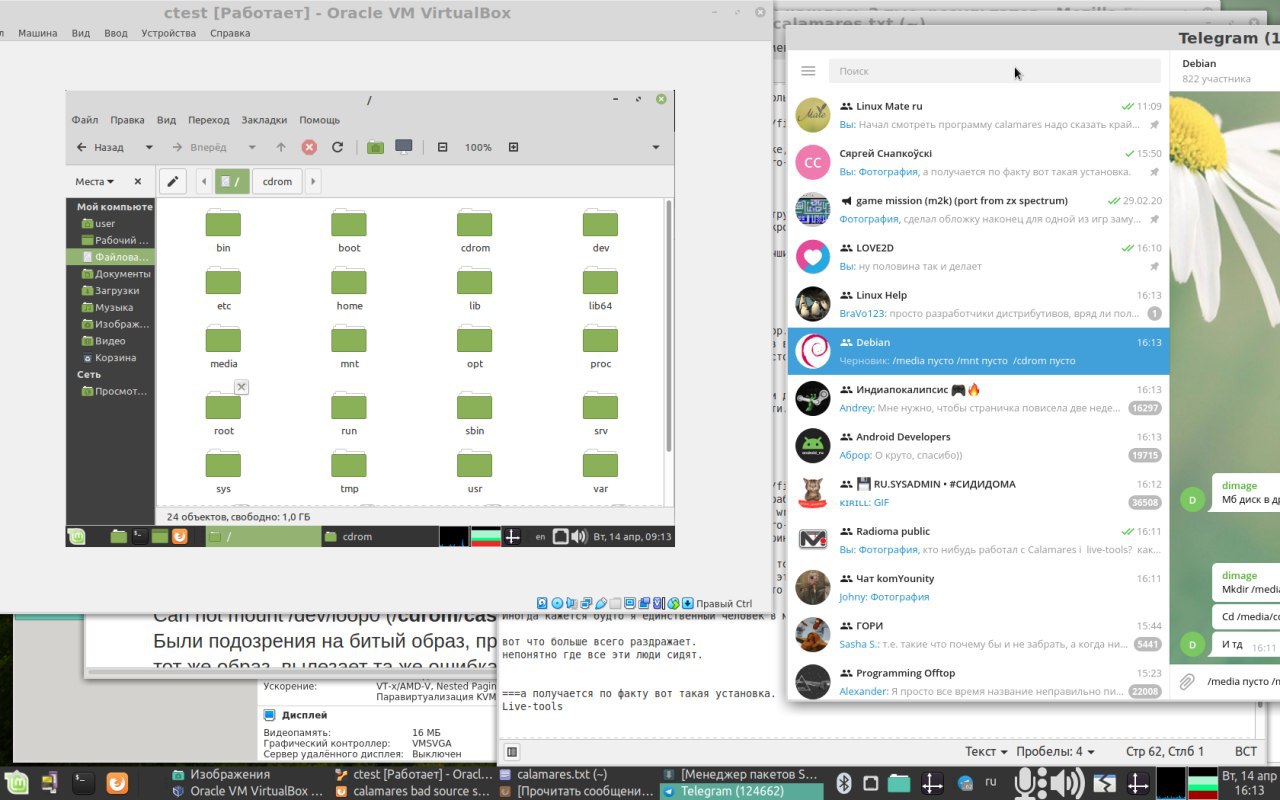Viewport: 1280px width, 800px height.
Task: Open the RU.SYSADMIN #СИДИДОМА chat
Action: tap(979, 493)
